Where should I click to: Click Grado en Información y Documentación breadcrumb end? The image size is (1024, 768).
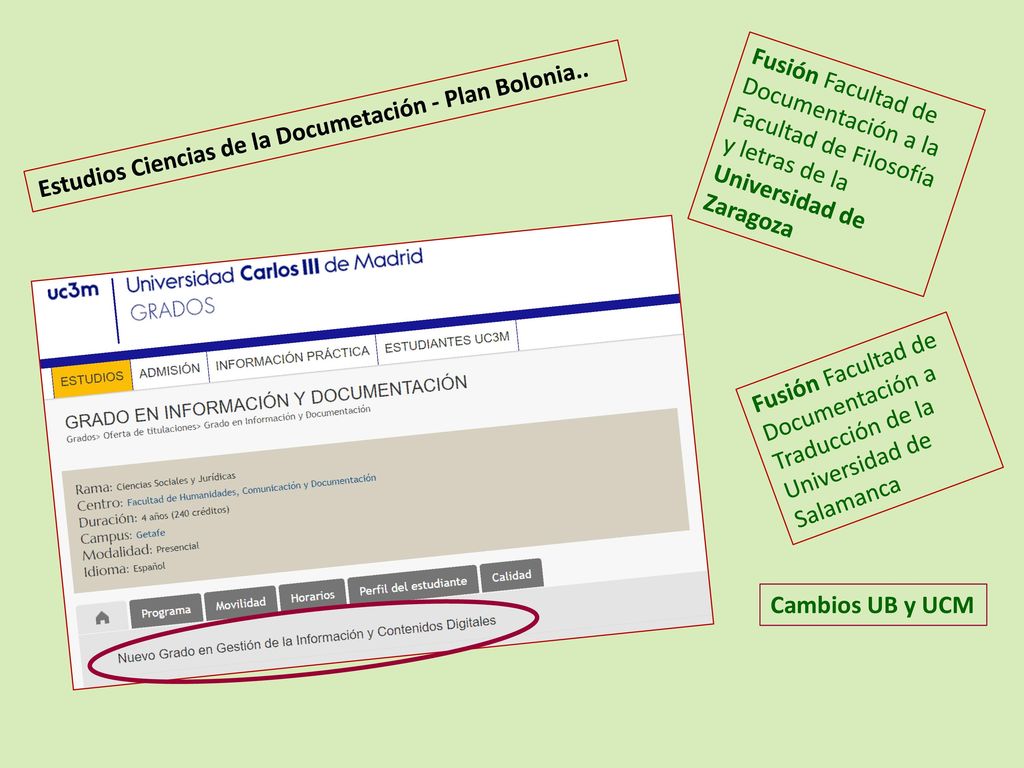click(287, 417)
